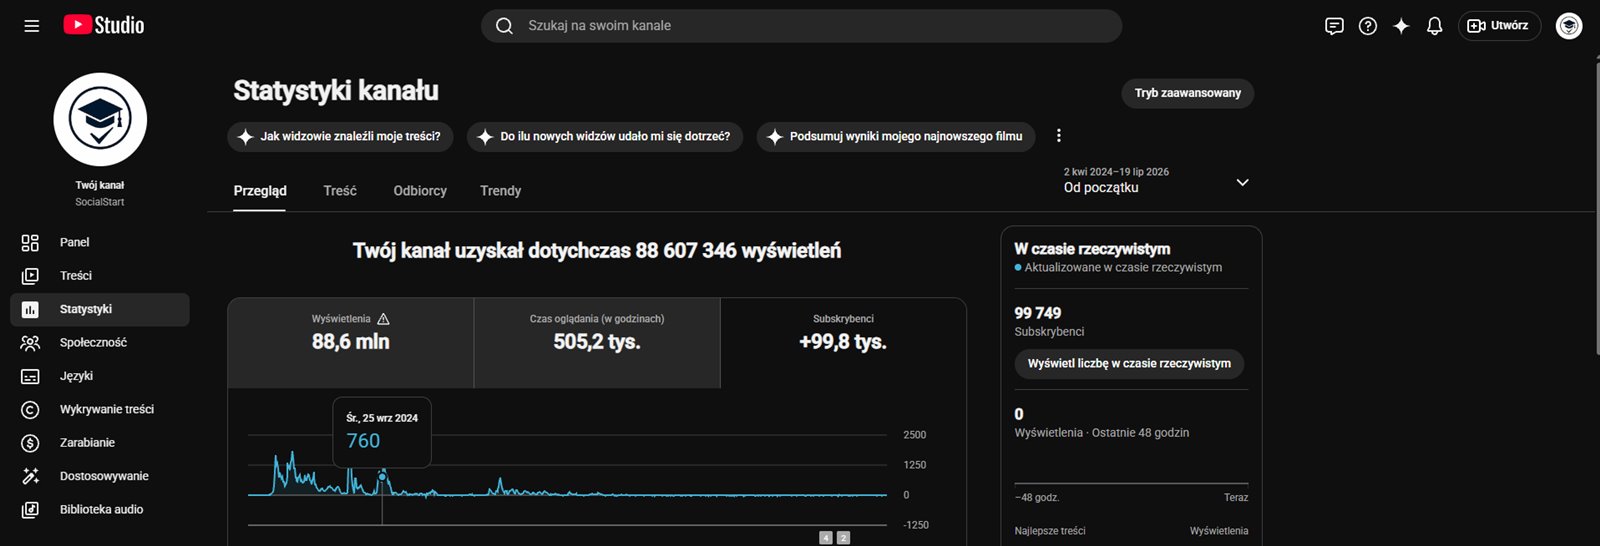Click the 'Jak widzowie znaleźli moje treści?' chip

[x=340, y=137]
